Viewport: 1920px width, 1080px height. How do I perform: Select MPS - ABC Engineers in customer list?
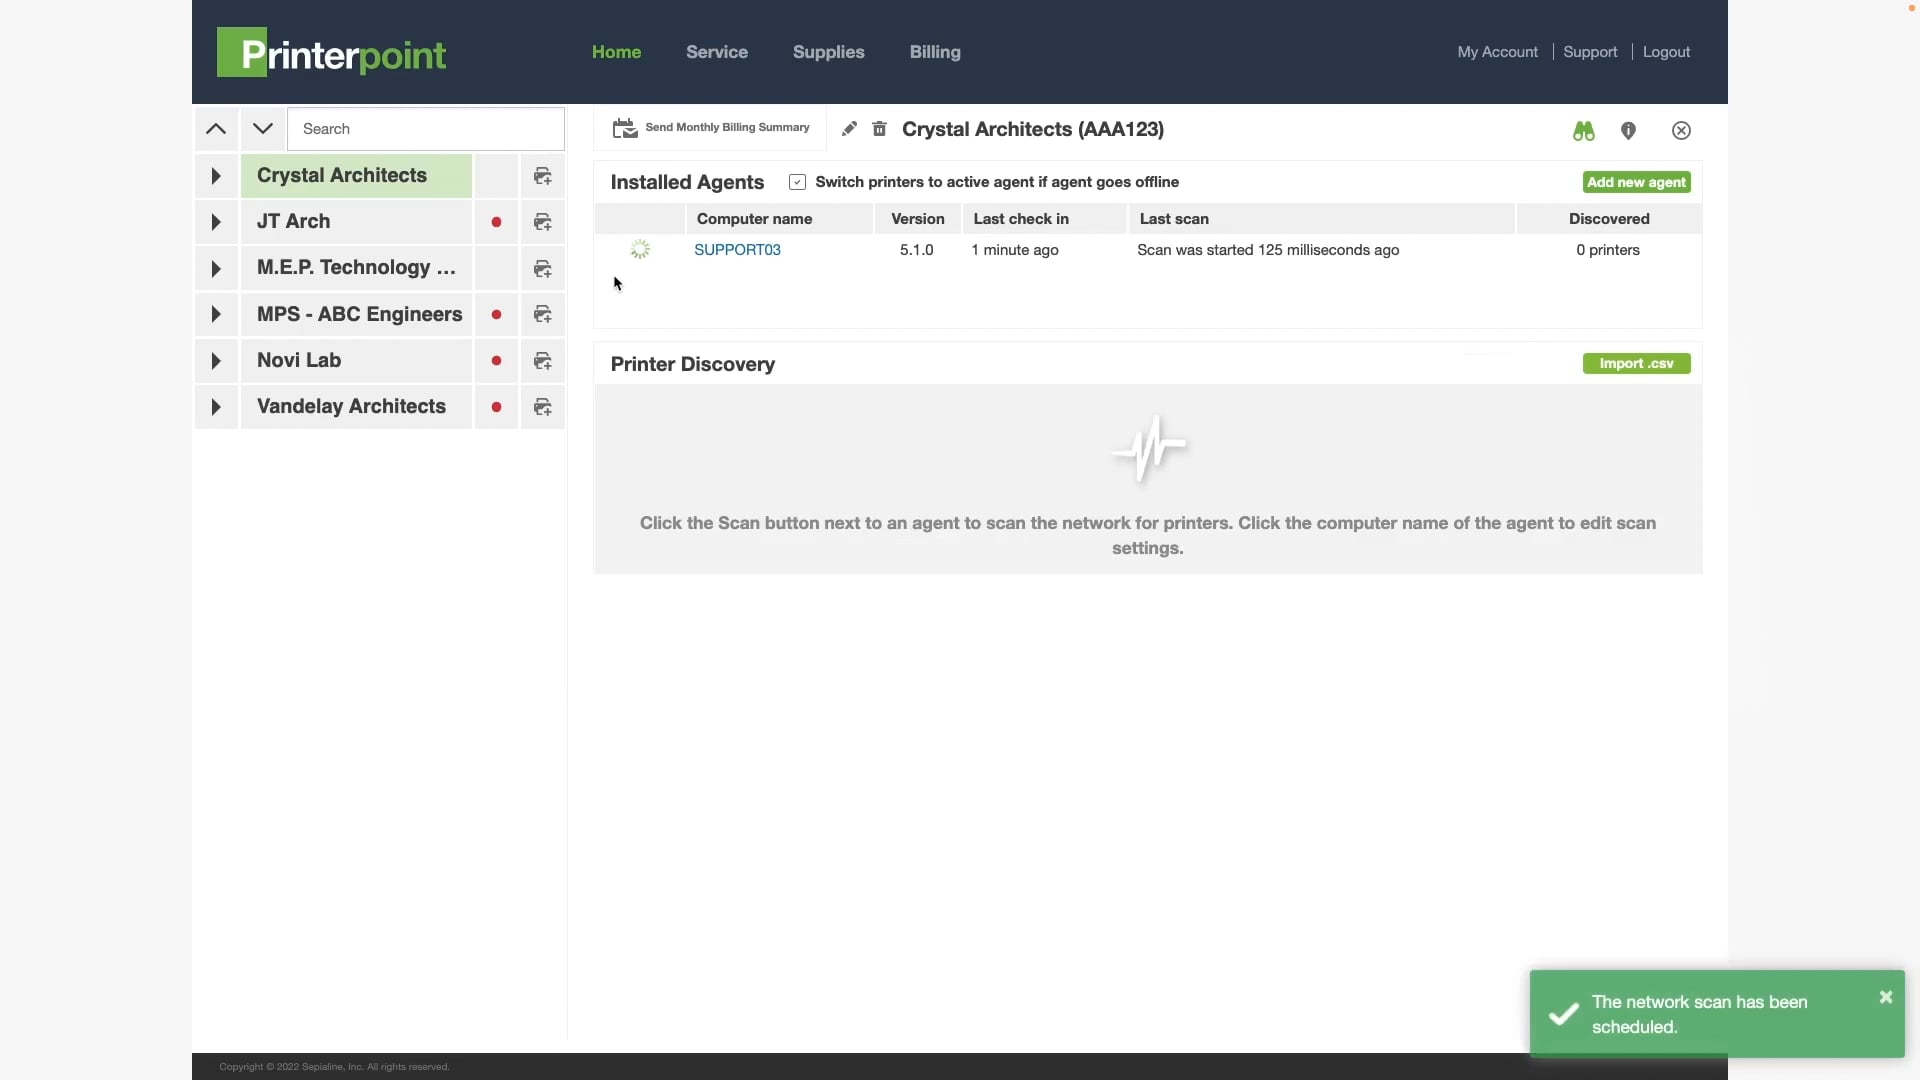coord(356,314)
